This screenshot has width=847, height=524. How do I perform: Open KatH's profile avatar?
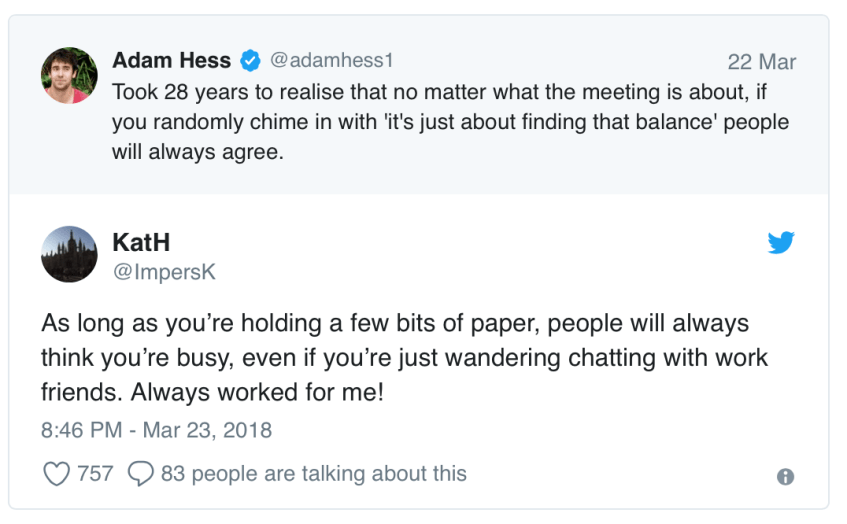[x=69, y=254]
